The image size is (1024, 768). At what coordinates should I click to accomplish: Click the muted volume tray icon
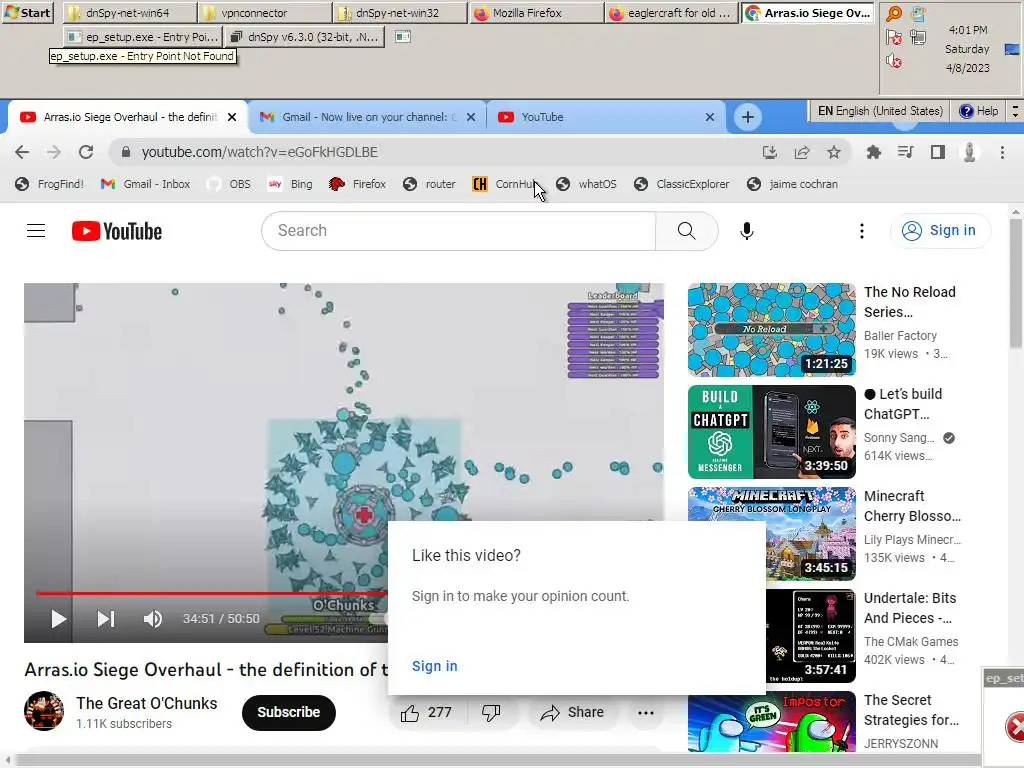894,61
